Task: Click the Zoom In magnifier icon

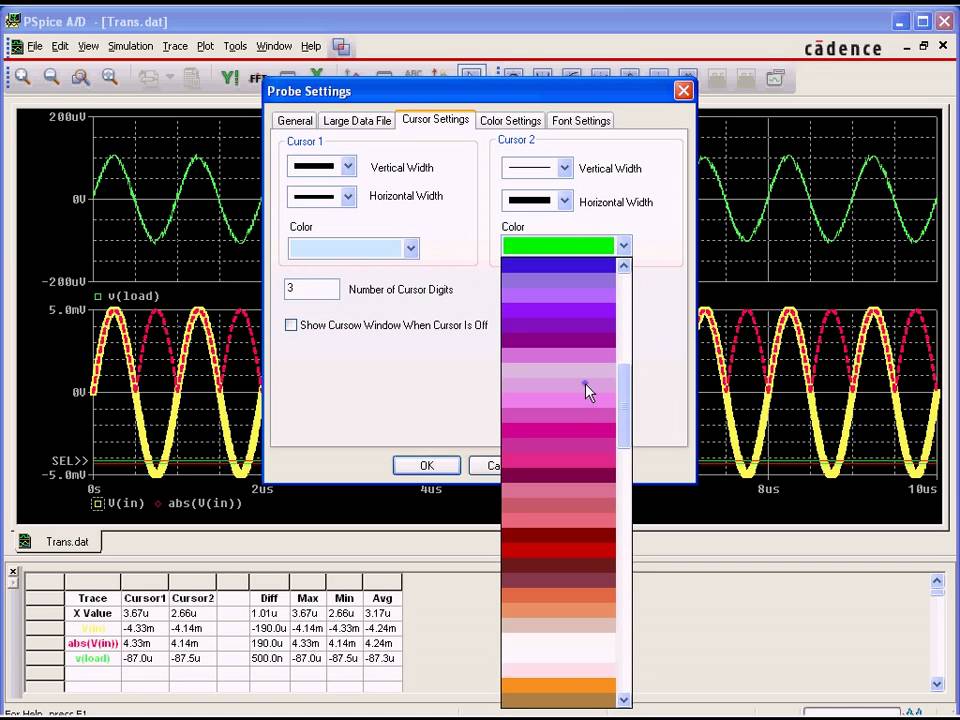Action: click(23, 77)
